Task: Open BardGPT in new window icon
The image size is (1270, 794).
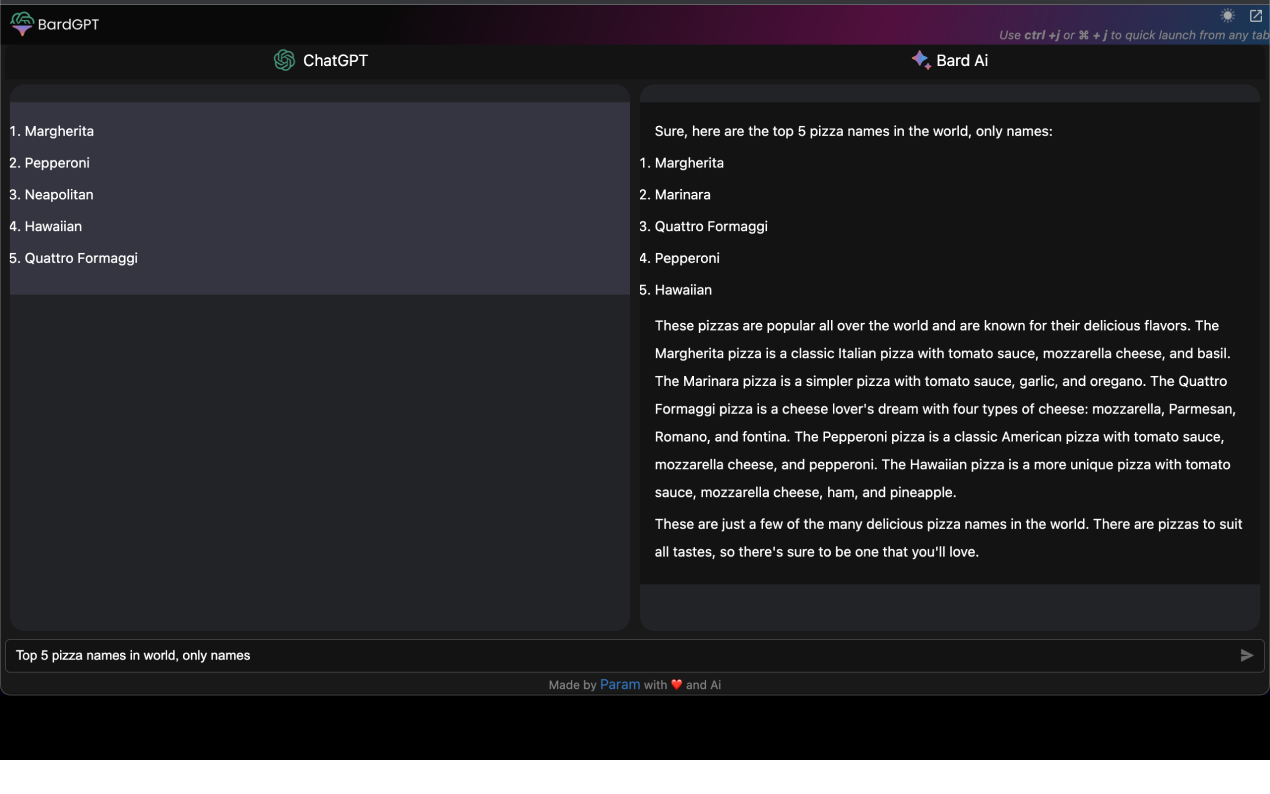Action: [x=1256, y=16]
